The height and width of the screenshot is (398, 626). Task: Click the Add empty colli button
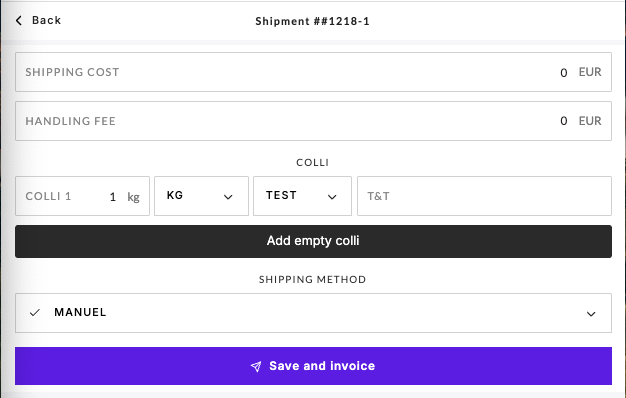tap(313, 241)
